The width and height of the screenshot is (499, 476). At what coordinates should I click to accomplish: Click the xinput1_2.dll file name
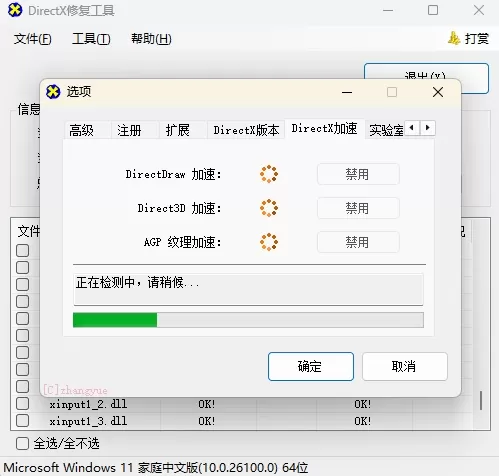point(88,404)
